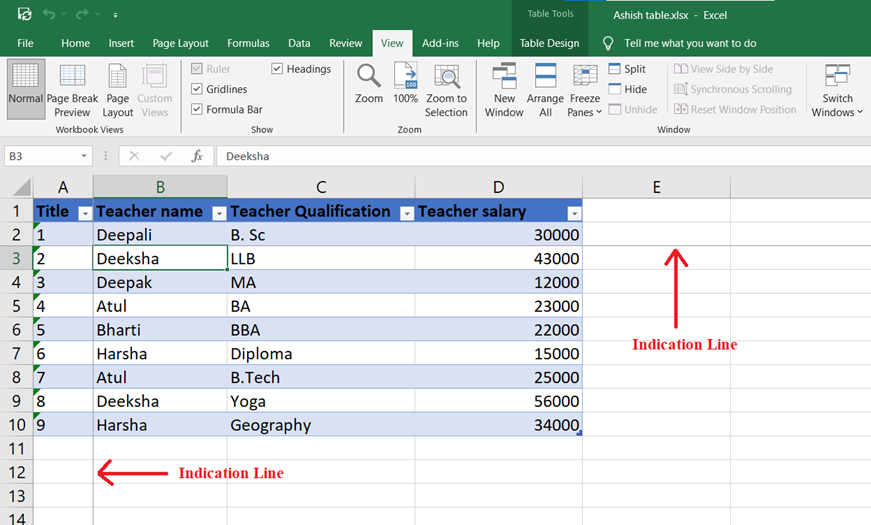Uncheck the Formula Bar checkbox
The image size is (871, 525).
pos(197,109)
